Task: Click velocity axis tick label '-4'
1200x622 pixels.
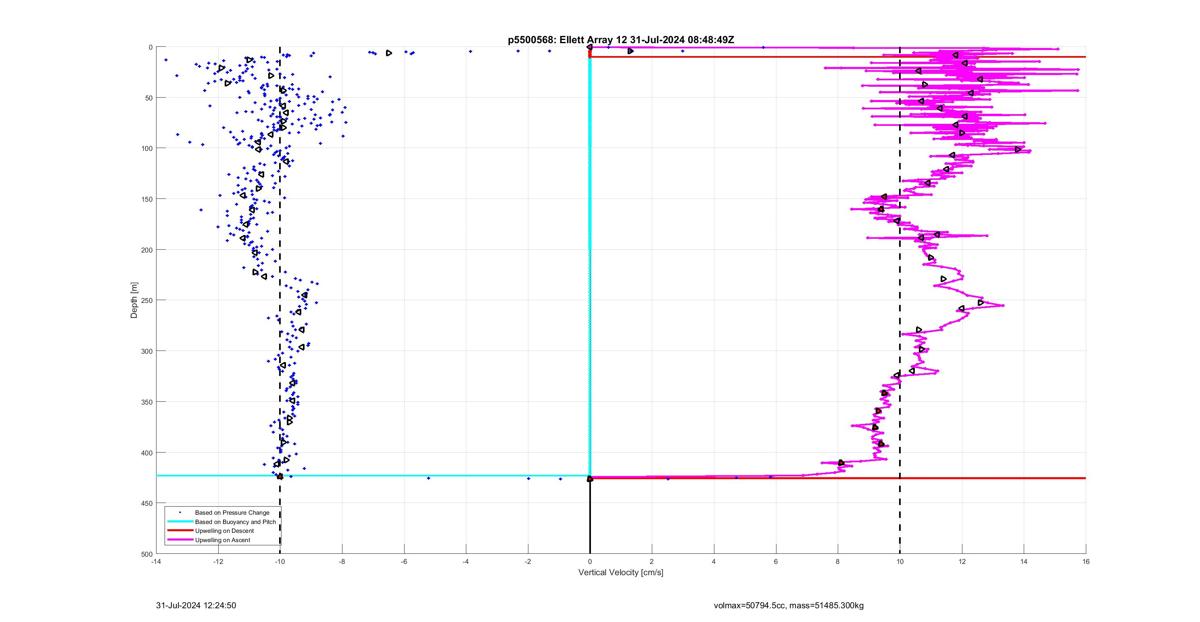Action: pos(466,562)
